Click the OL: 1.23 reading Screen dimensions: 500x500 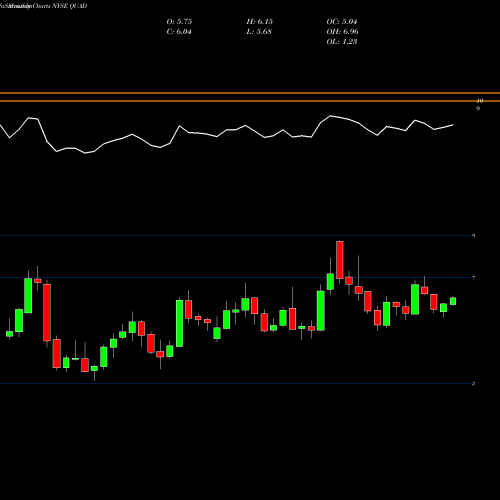pos(342,42)
